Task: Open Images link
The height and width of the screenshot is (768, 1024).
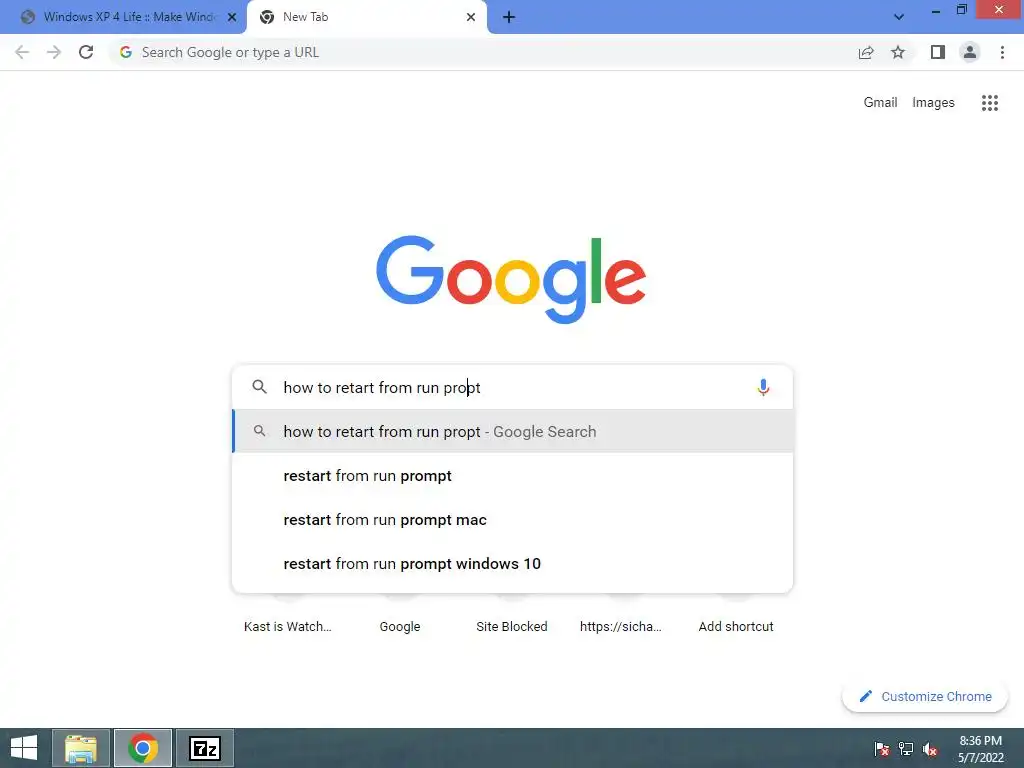Action: 933,103
